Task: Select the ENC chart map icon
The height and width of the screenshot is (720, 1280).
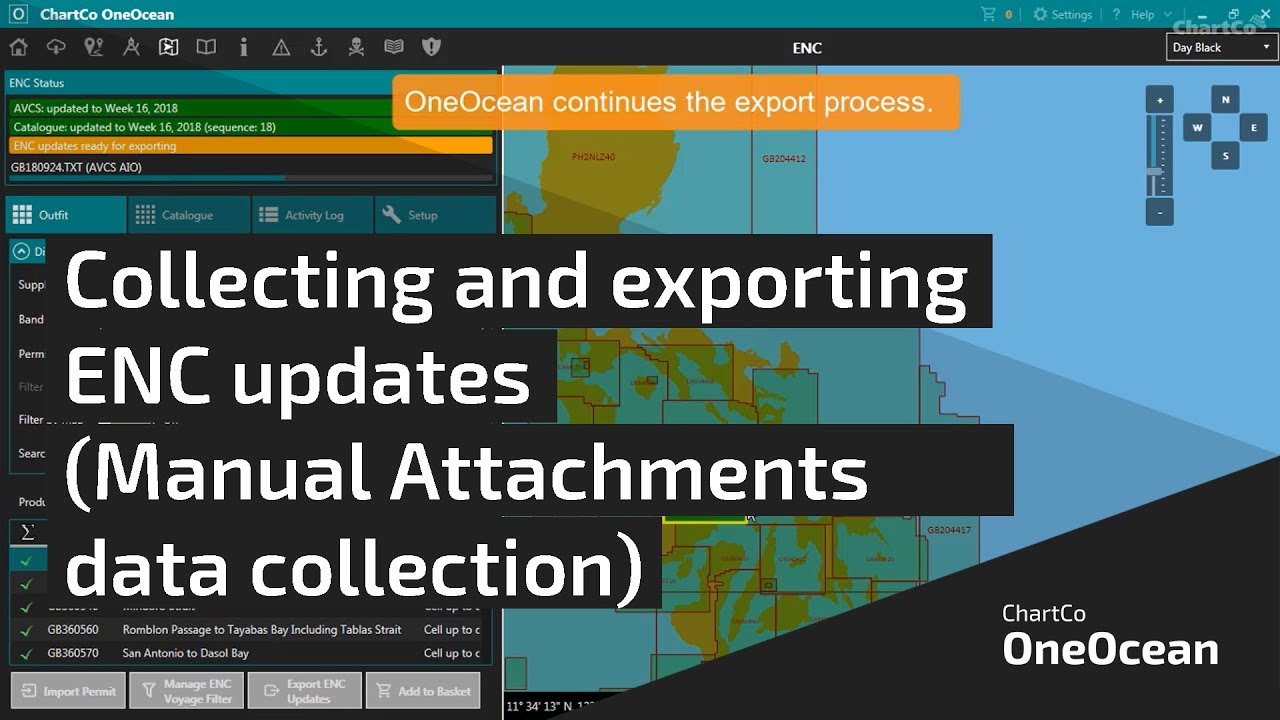Action: [x=168, y=47]
